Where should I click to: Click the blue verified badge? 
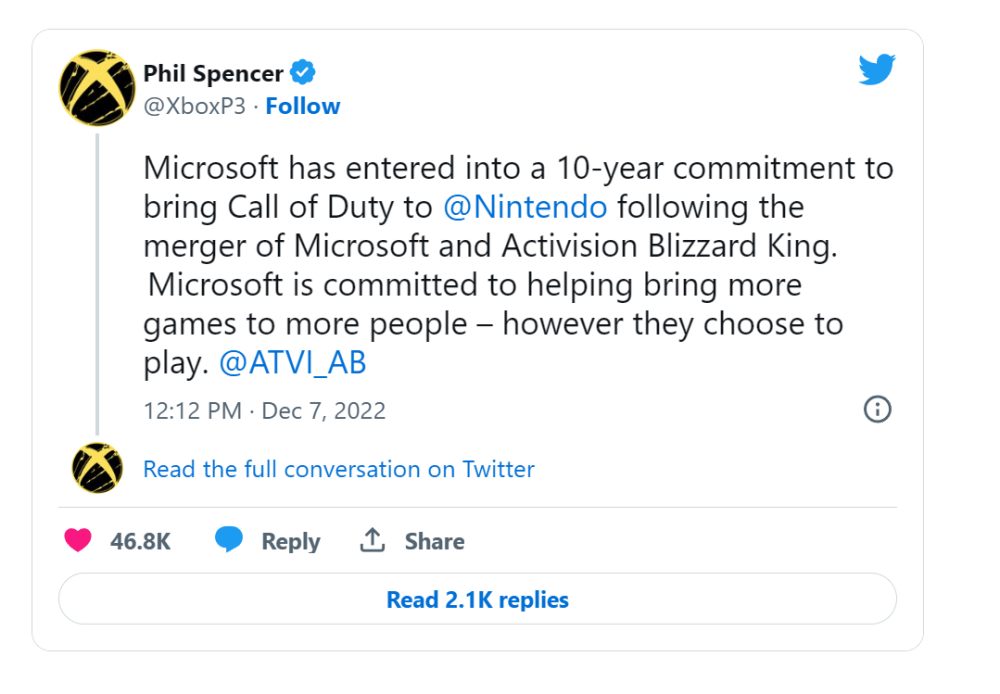[x=303, y=72]
